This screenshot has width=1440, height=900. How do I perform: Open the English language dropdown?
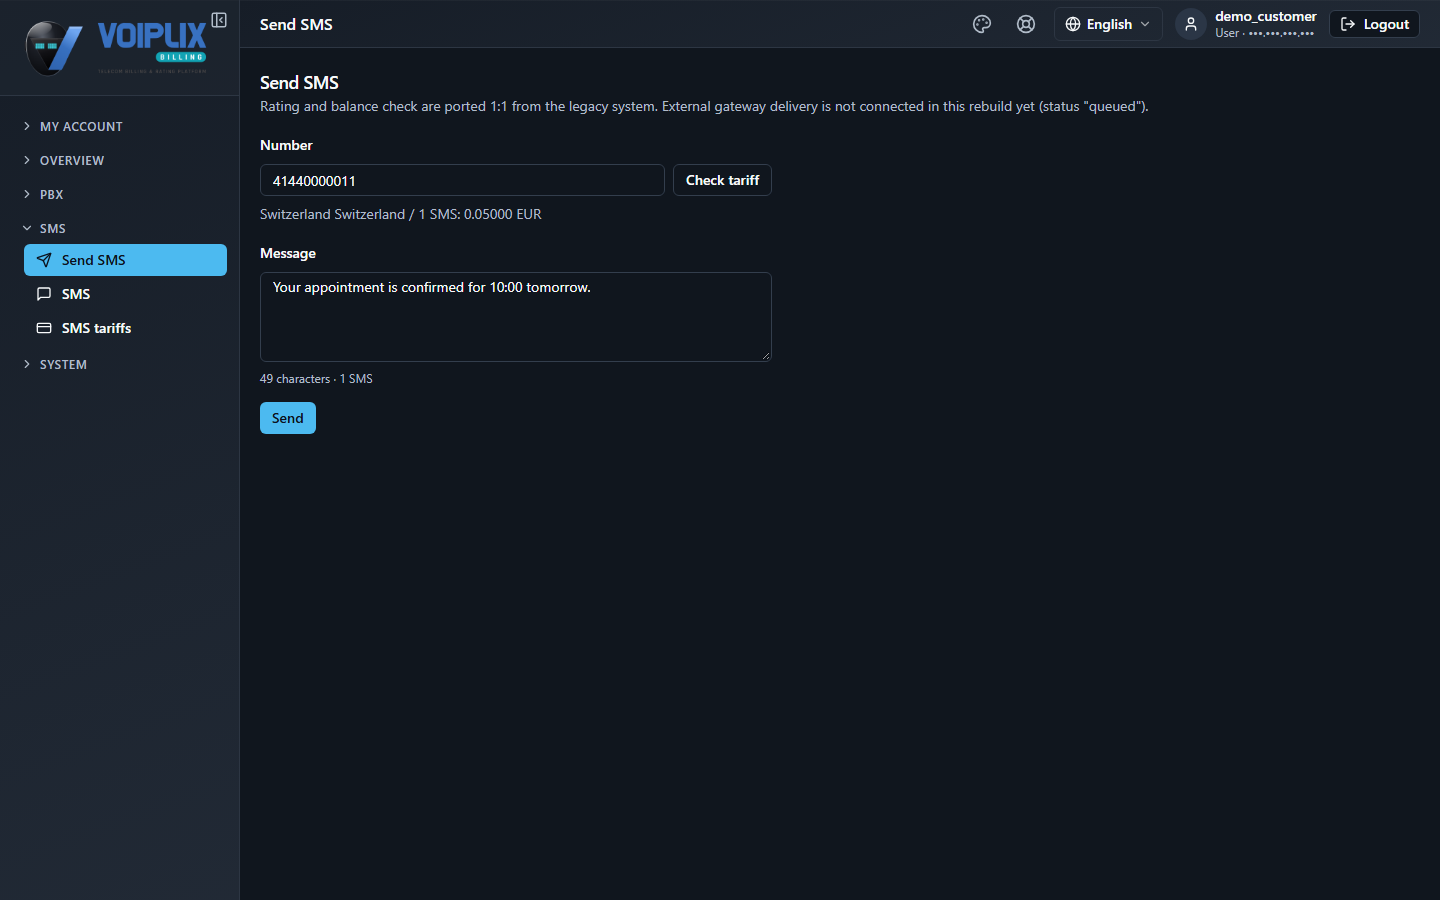pyautogui.click(x=1108, y=24)
